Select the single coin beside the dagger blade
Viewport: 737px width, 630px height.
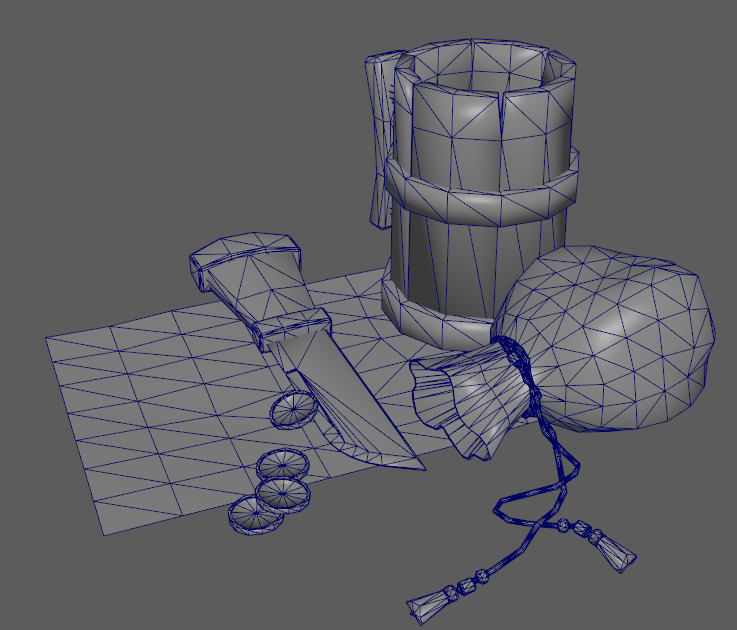click(x=294, y=410)
